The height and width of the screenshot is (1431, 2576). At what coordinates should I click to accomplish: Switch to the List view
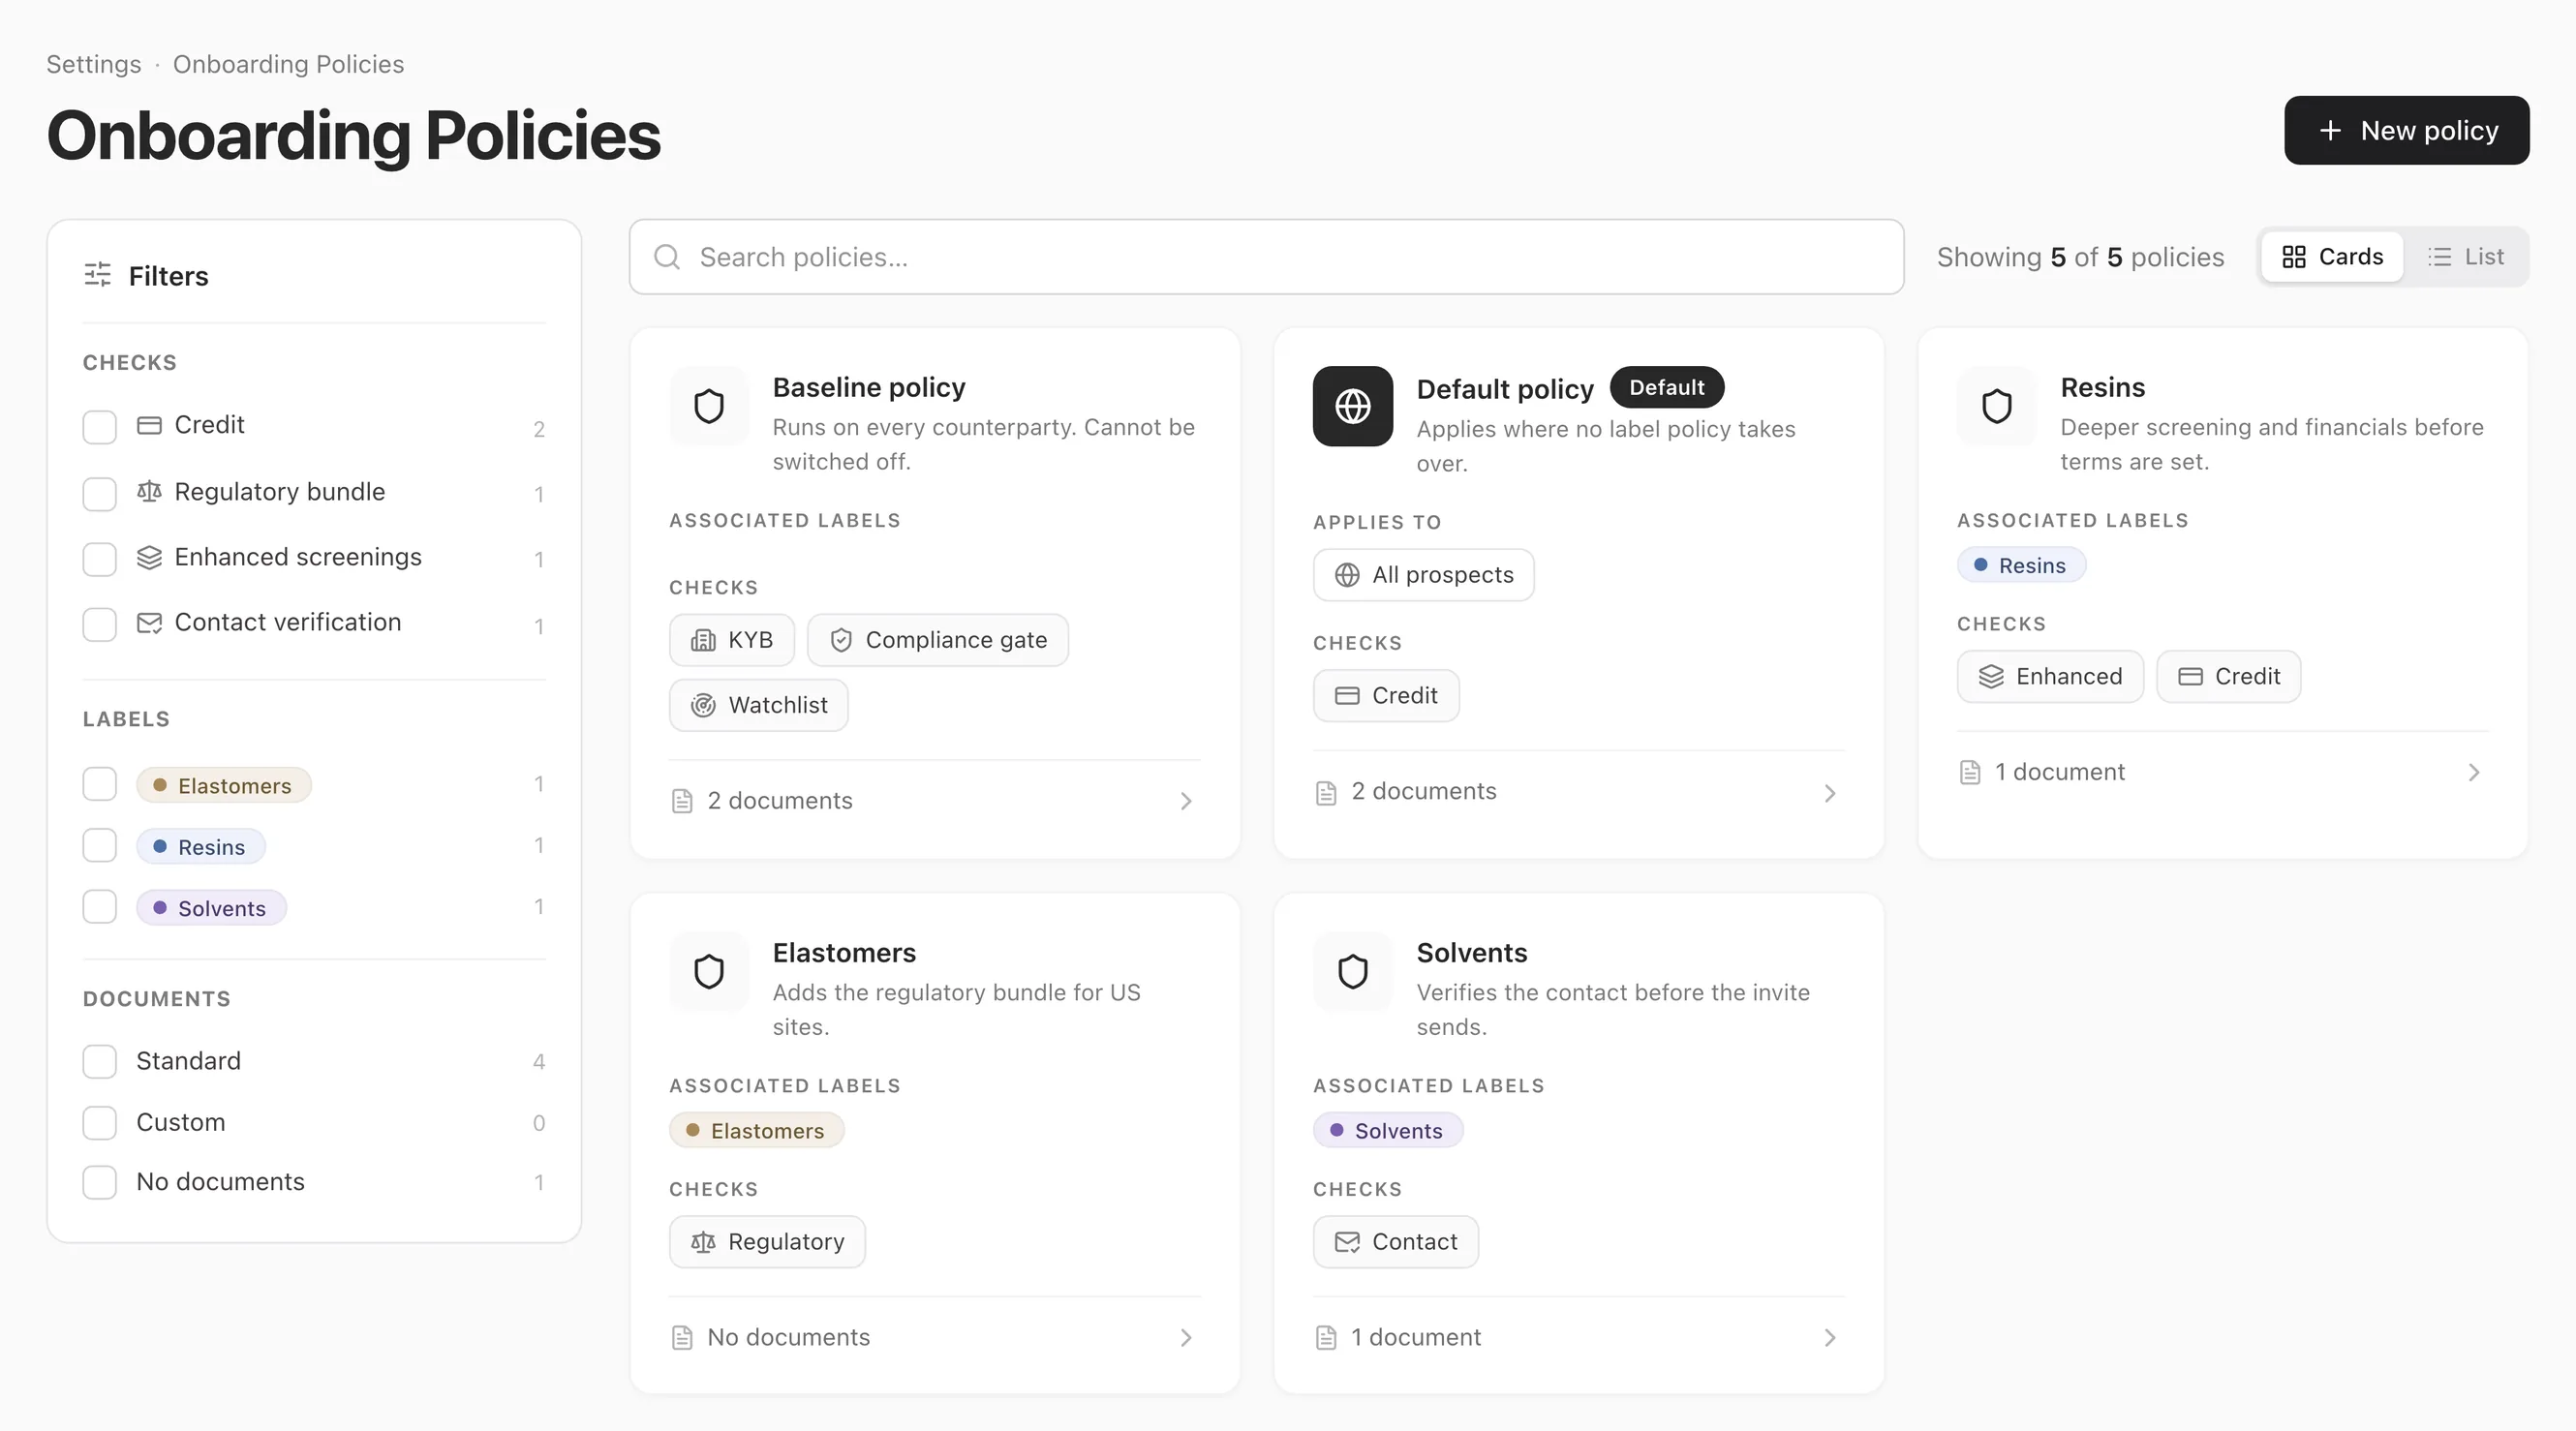(x=2466, y=257)
